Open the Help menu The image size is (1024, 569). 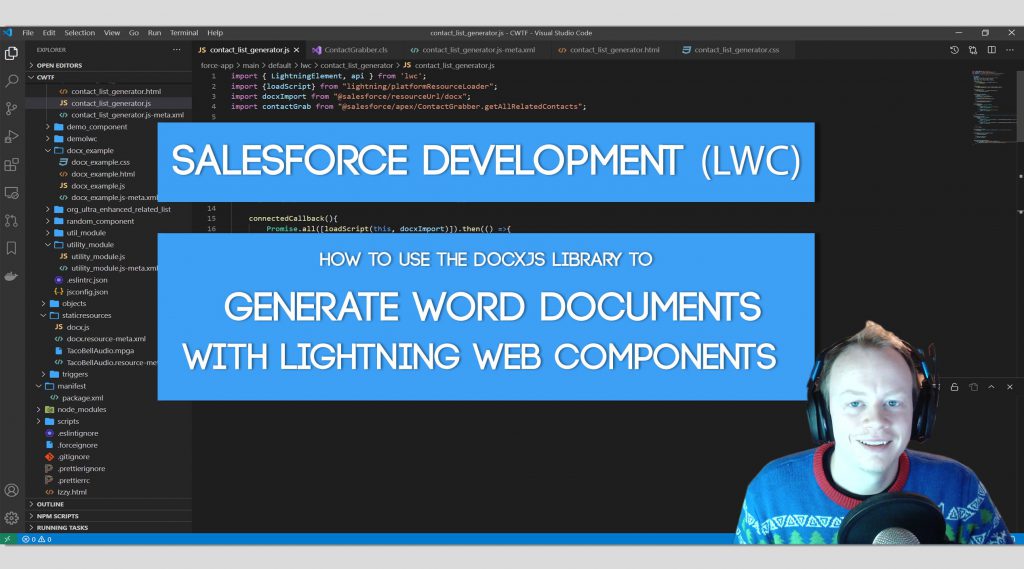[x=215, y=33]
